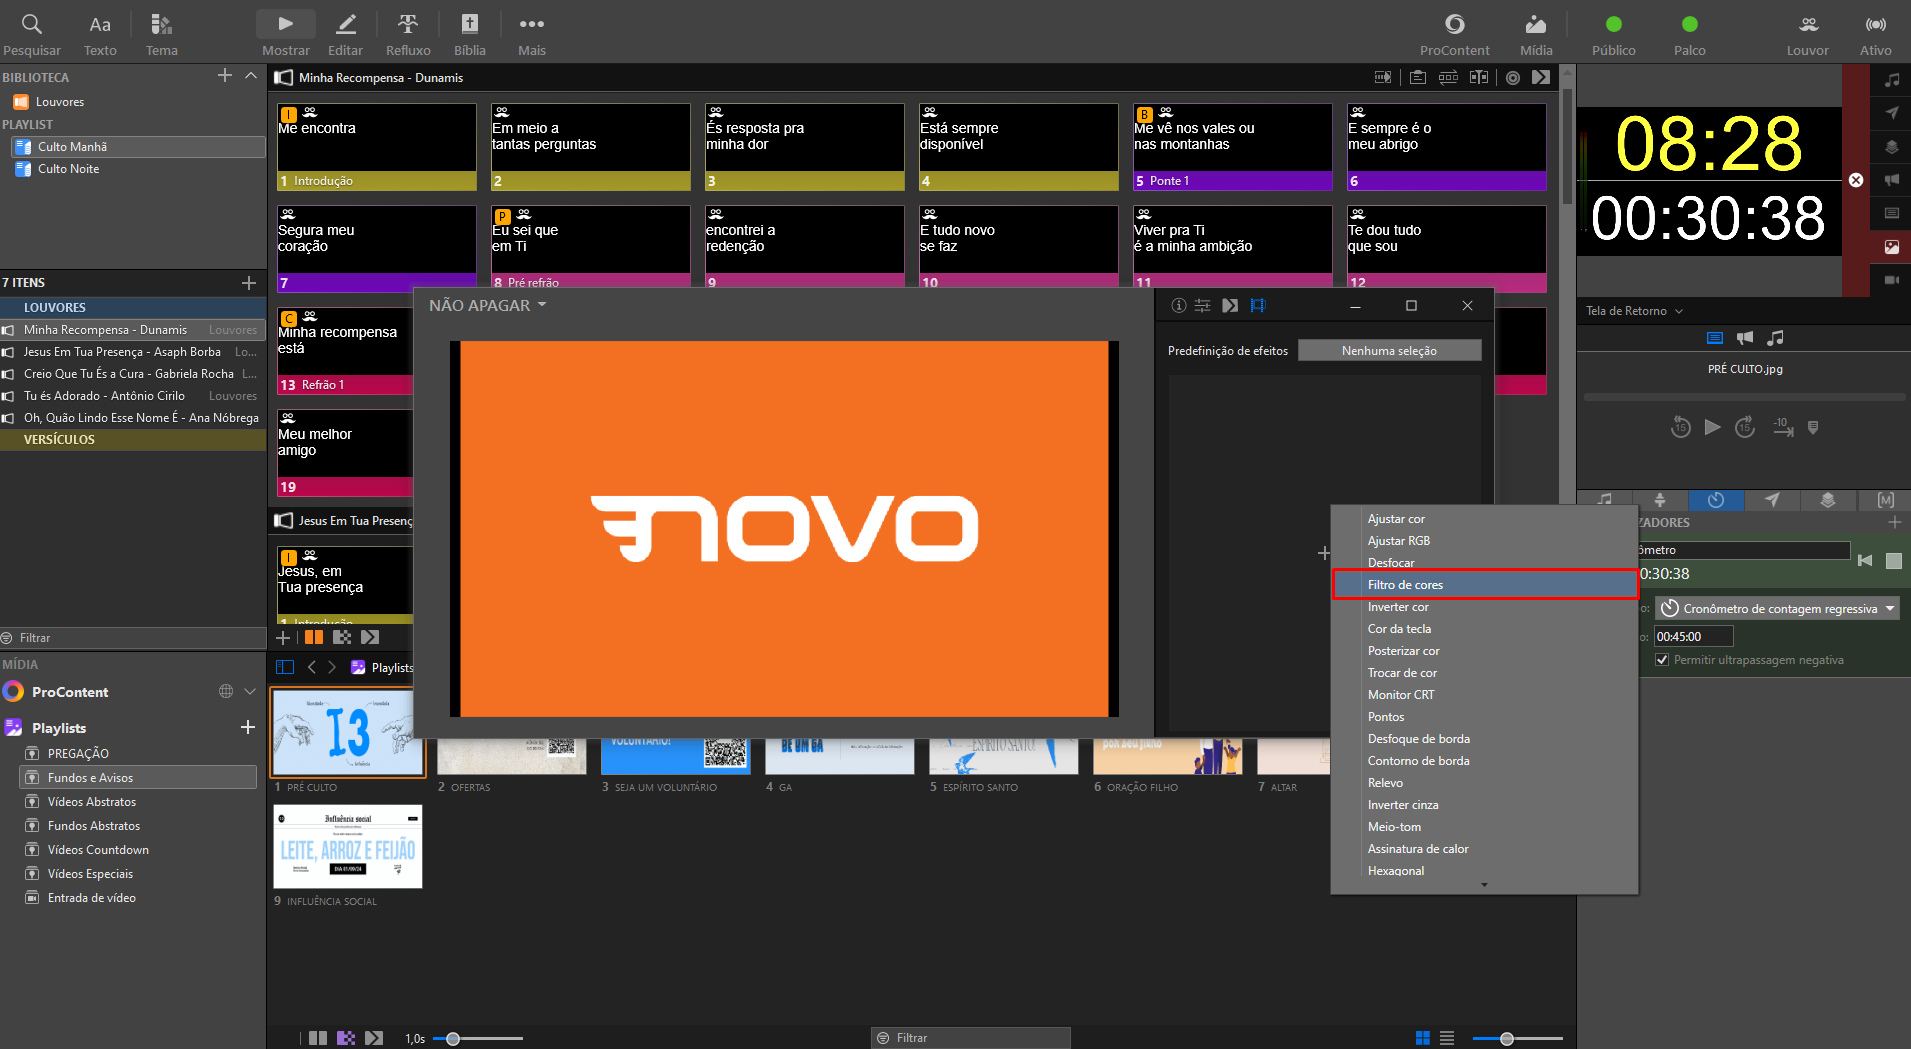This screenshot has width=1911, height=1049.
Task: Switch to Editar mode
Action: [345, 33]
